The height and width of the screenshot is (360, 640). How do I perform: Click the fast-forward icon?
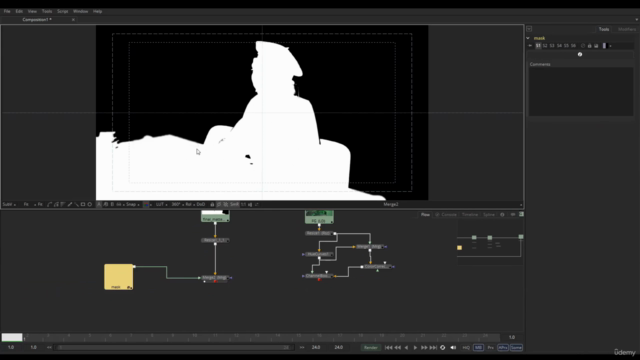[x=424, y=347]
